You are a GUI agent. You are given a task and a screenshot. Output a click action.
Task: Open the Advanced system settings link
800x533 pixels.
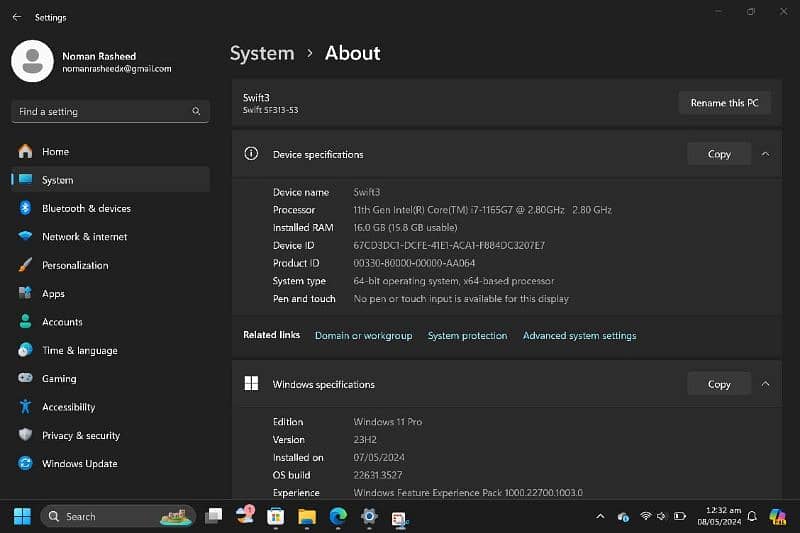pyautogui.click(x=579, y=336)
